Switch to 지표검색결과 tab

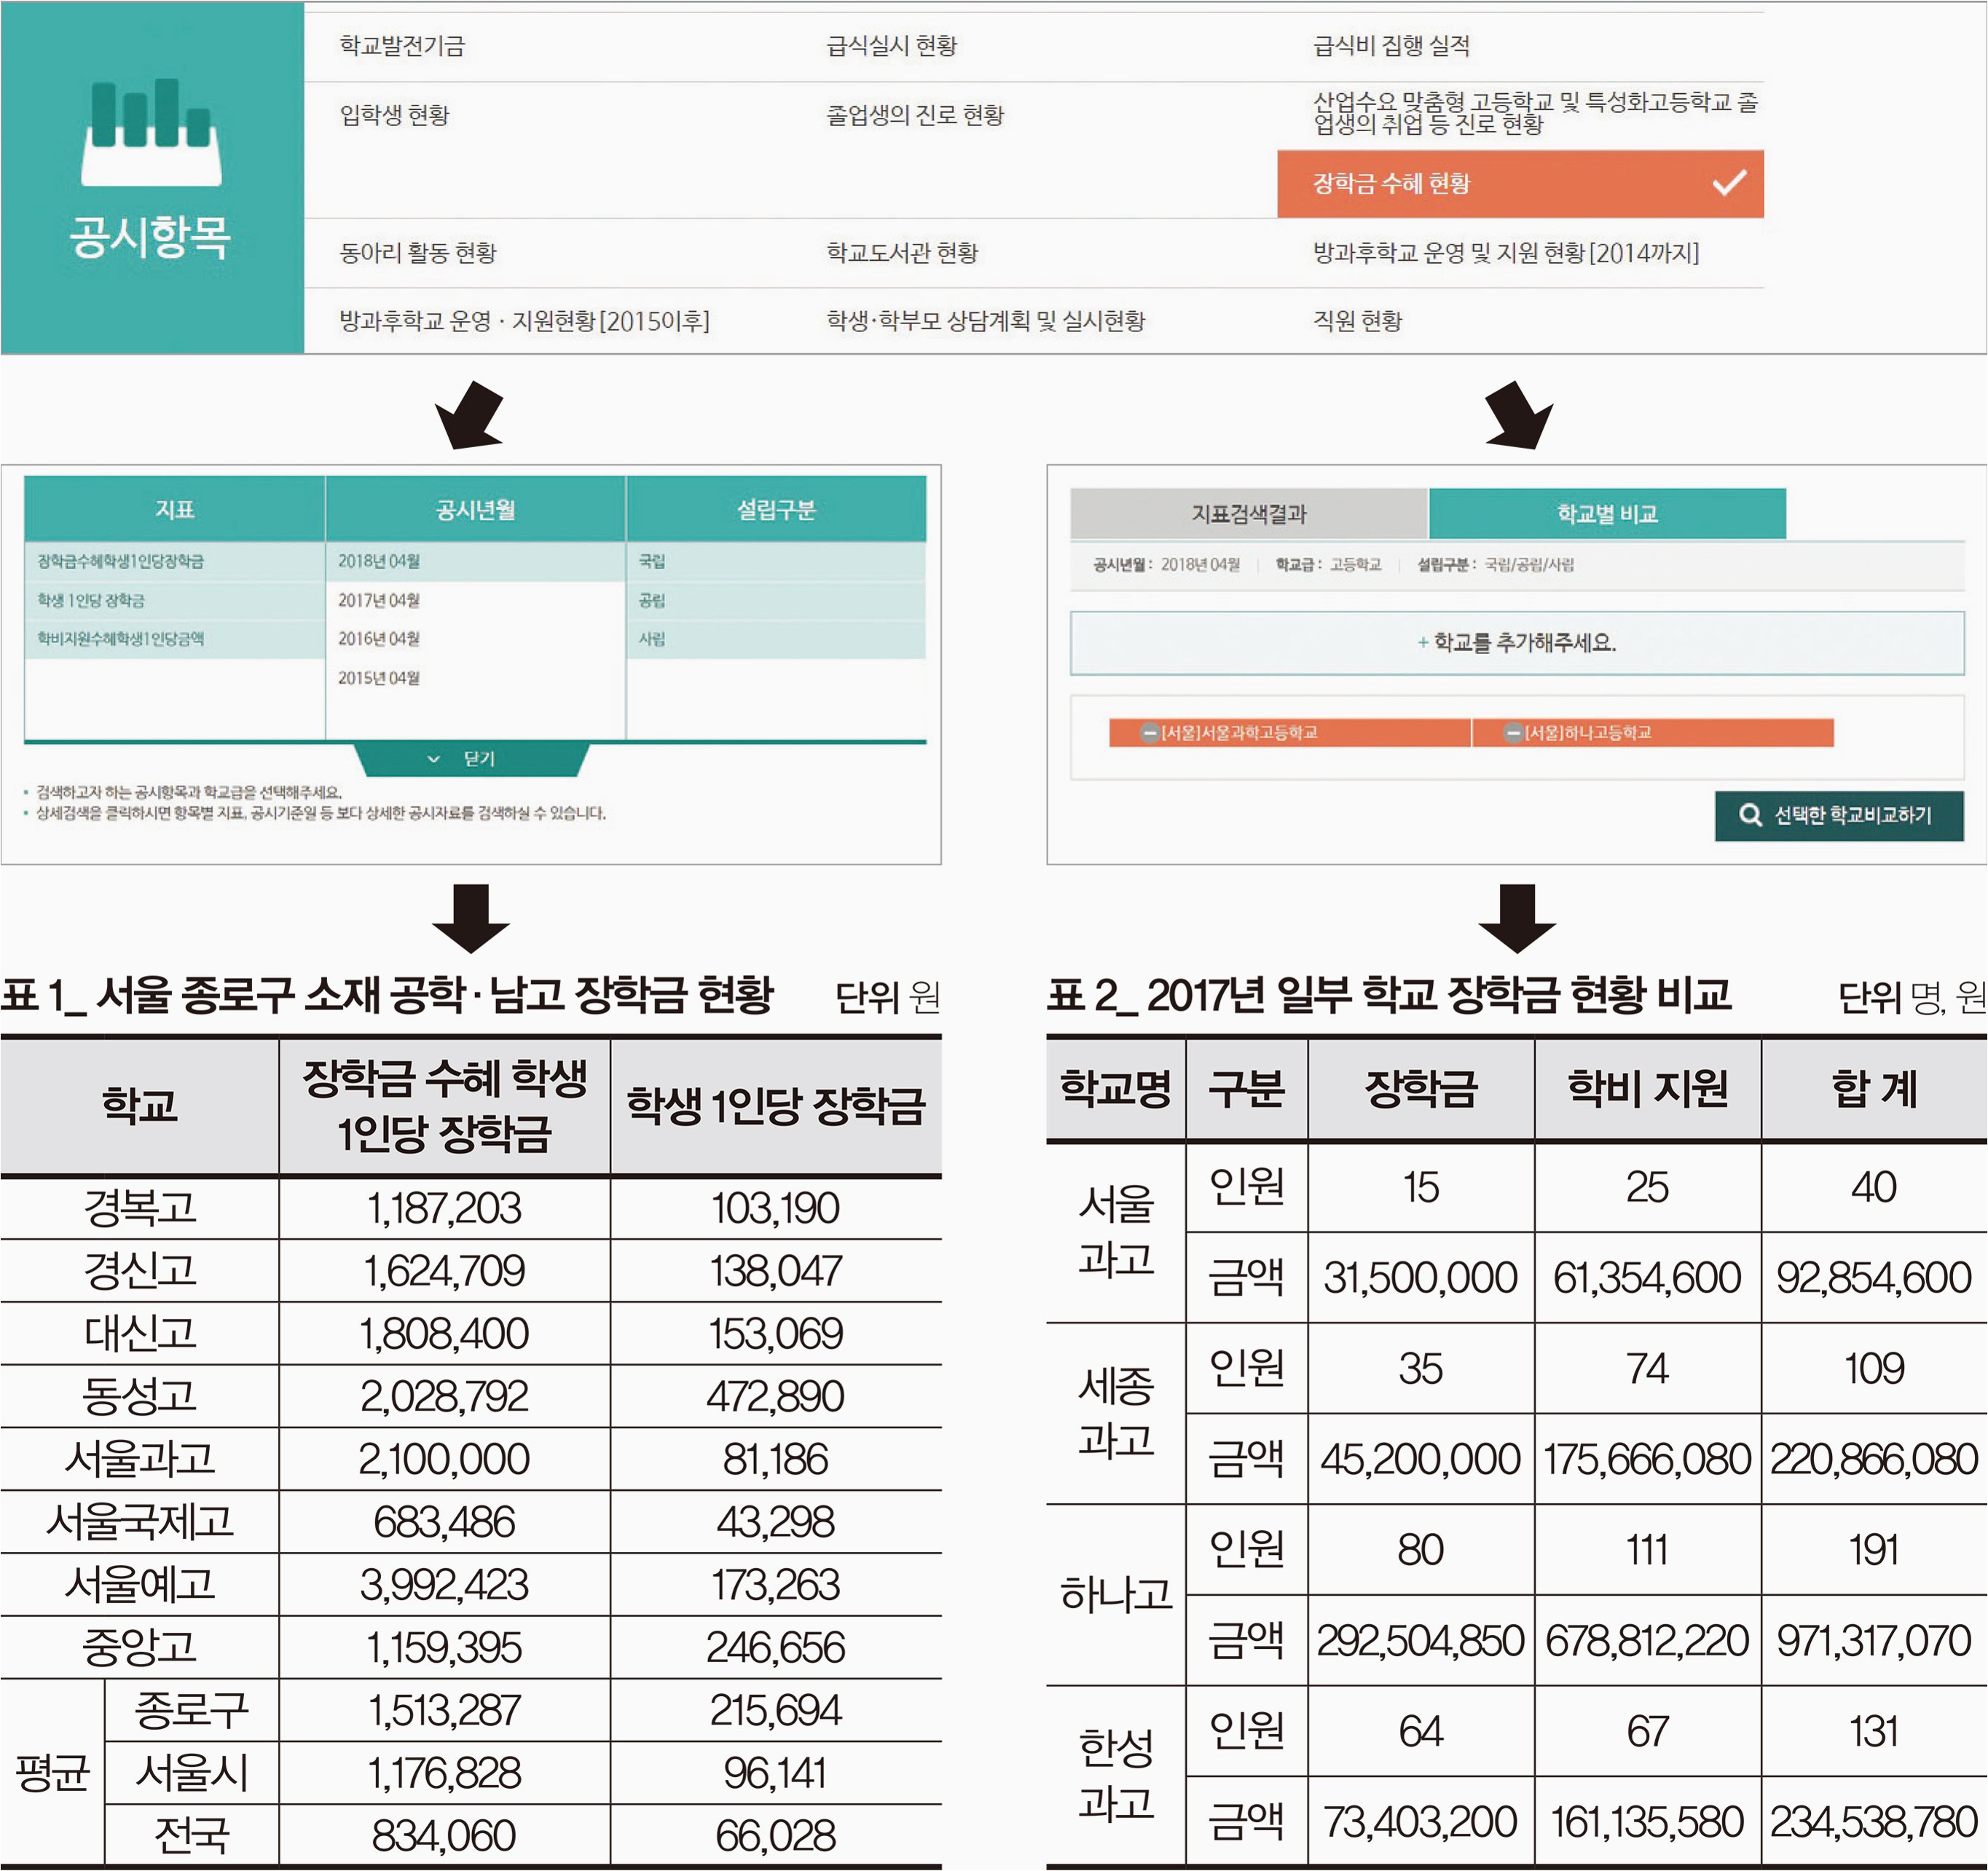[x=1248, y=514]
